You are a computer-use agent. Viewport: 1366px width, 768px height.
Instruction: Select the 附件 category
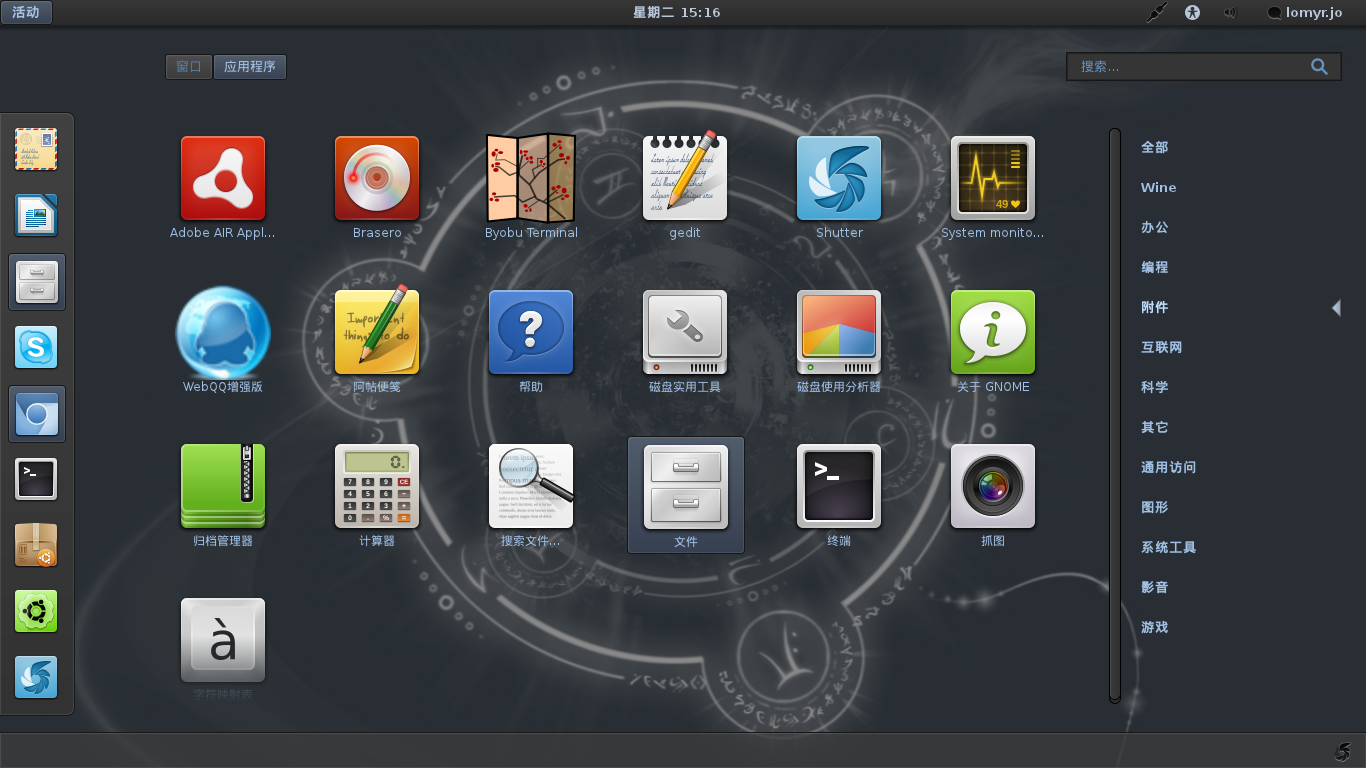[1155, 307]
